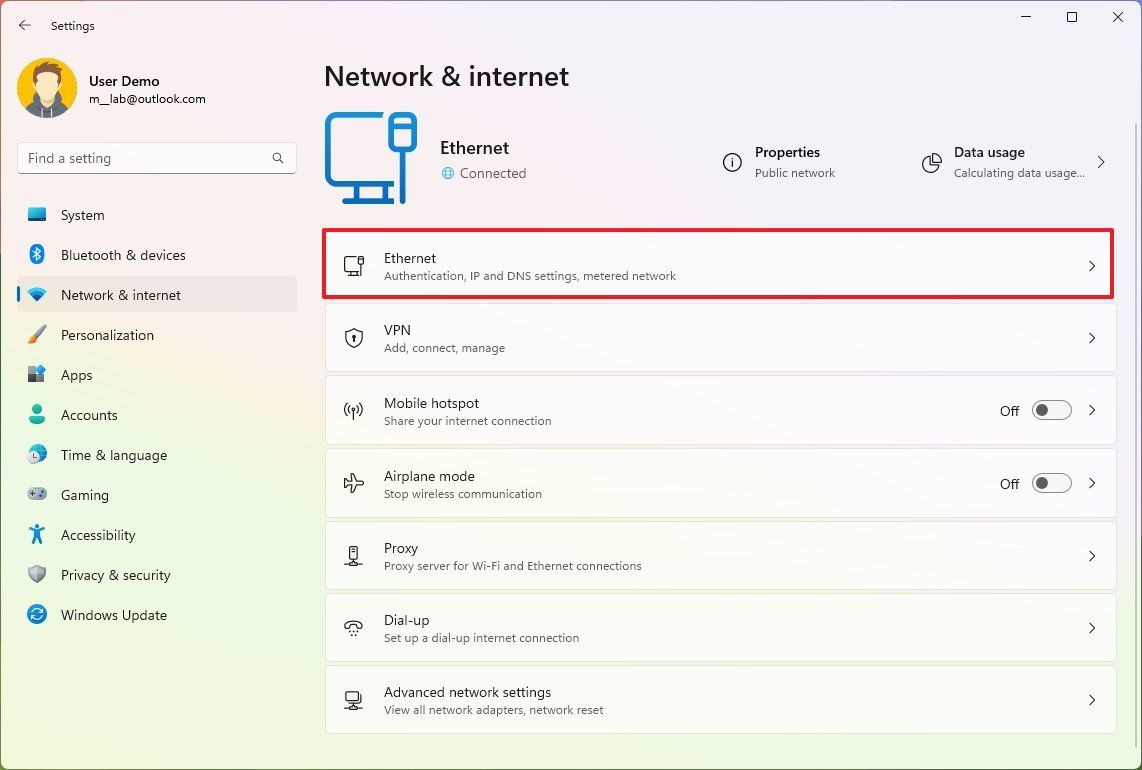Enable Airplane mode
Image resolution: width=1142 pixels, height=770 pixels.
(1050, 483)
